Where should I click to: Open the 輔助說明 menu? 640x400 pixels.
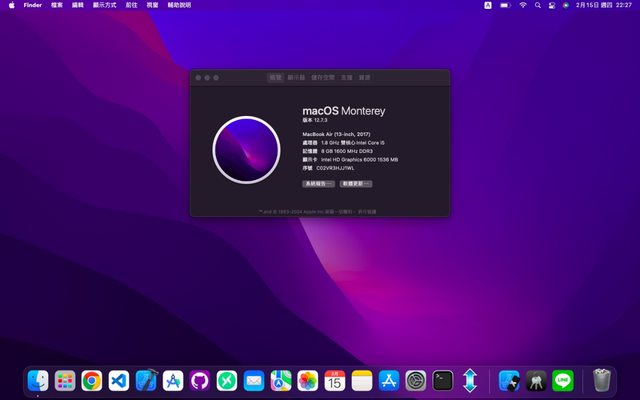click(x=179, y=5)
